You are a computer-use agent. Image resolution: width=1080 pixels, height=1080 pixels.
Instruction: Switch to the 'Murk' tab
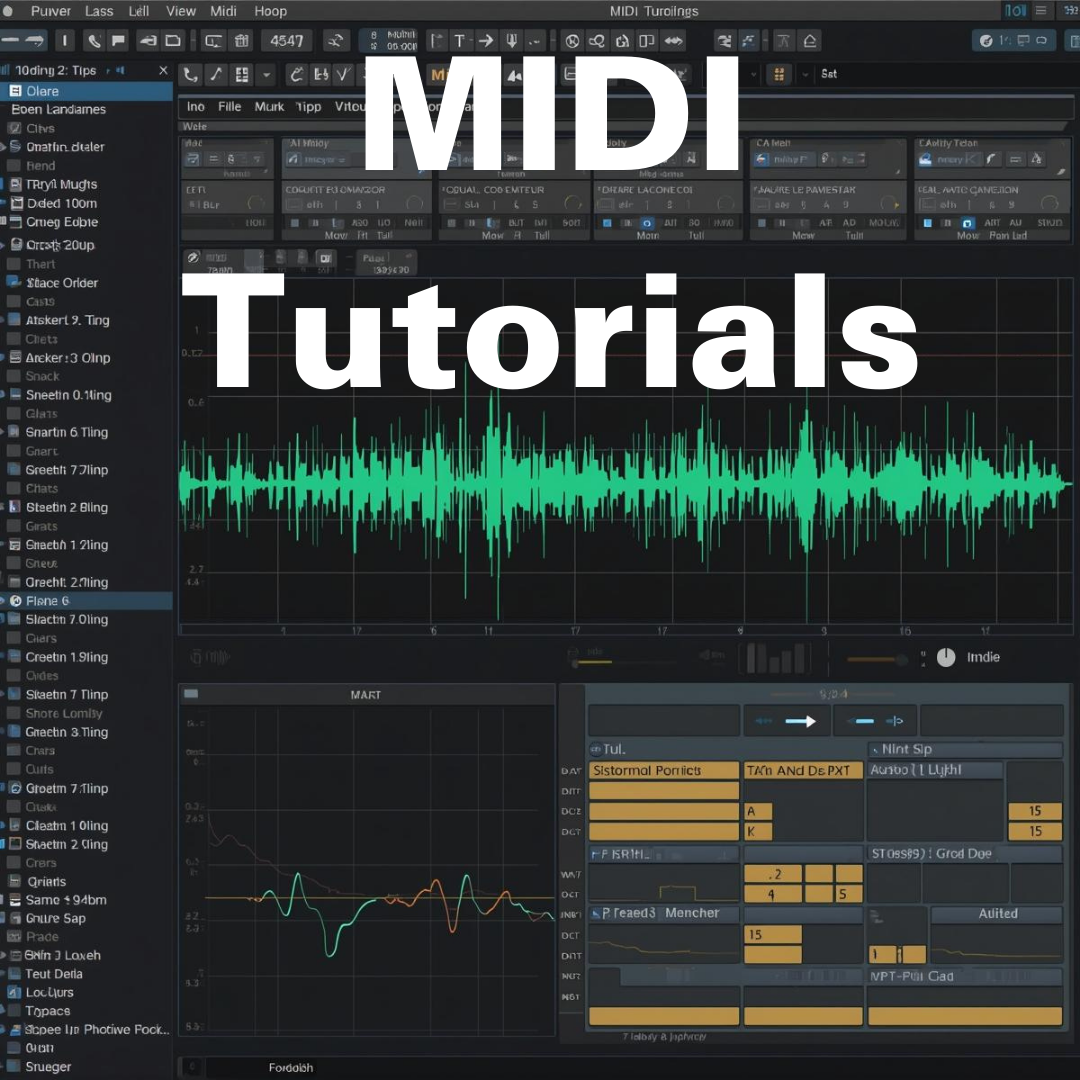pos(269,107)
